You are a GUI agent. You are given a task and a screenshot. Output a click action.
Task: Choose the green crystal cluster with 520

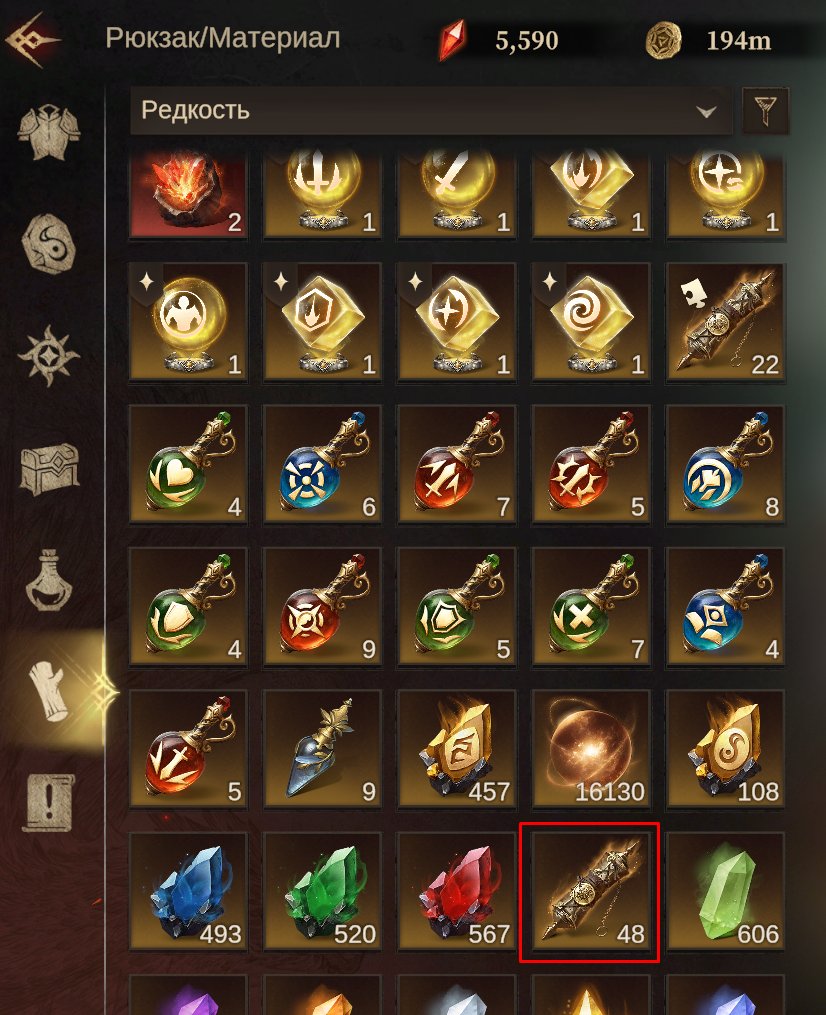click(322, 891)
